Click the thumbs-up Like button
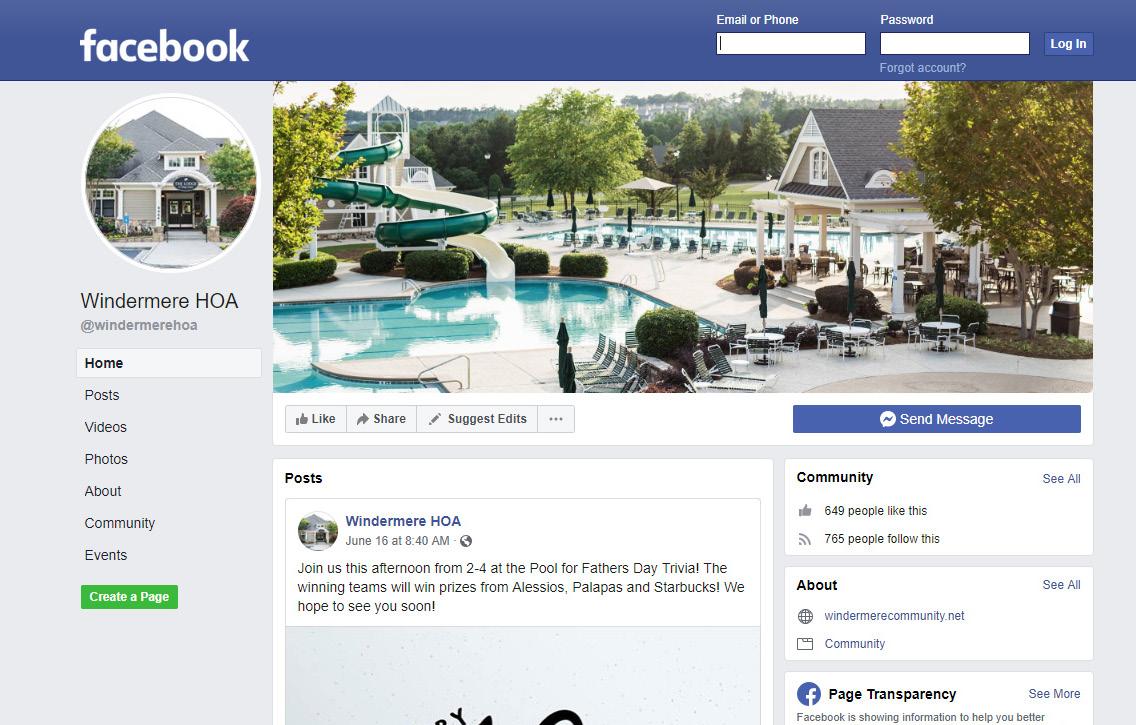 point(316,419)
